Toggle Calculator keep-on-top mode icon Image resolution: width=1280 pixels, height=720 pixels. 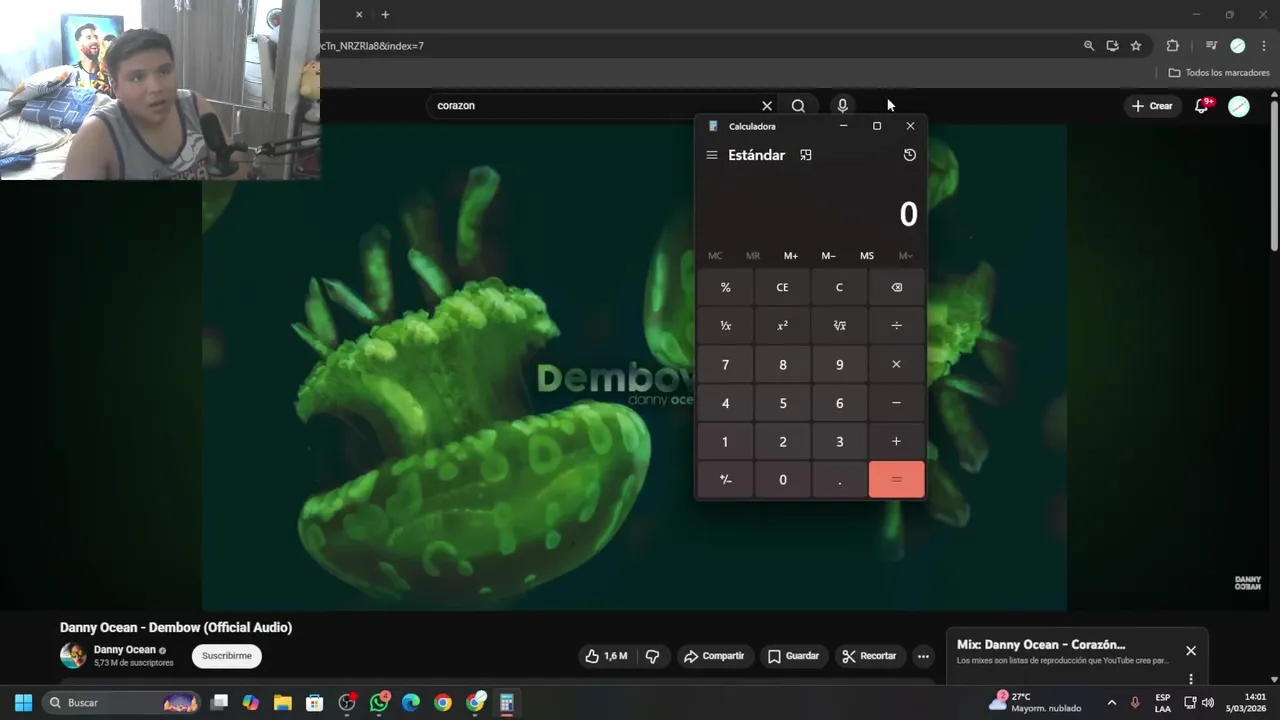[806, 155]
